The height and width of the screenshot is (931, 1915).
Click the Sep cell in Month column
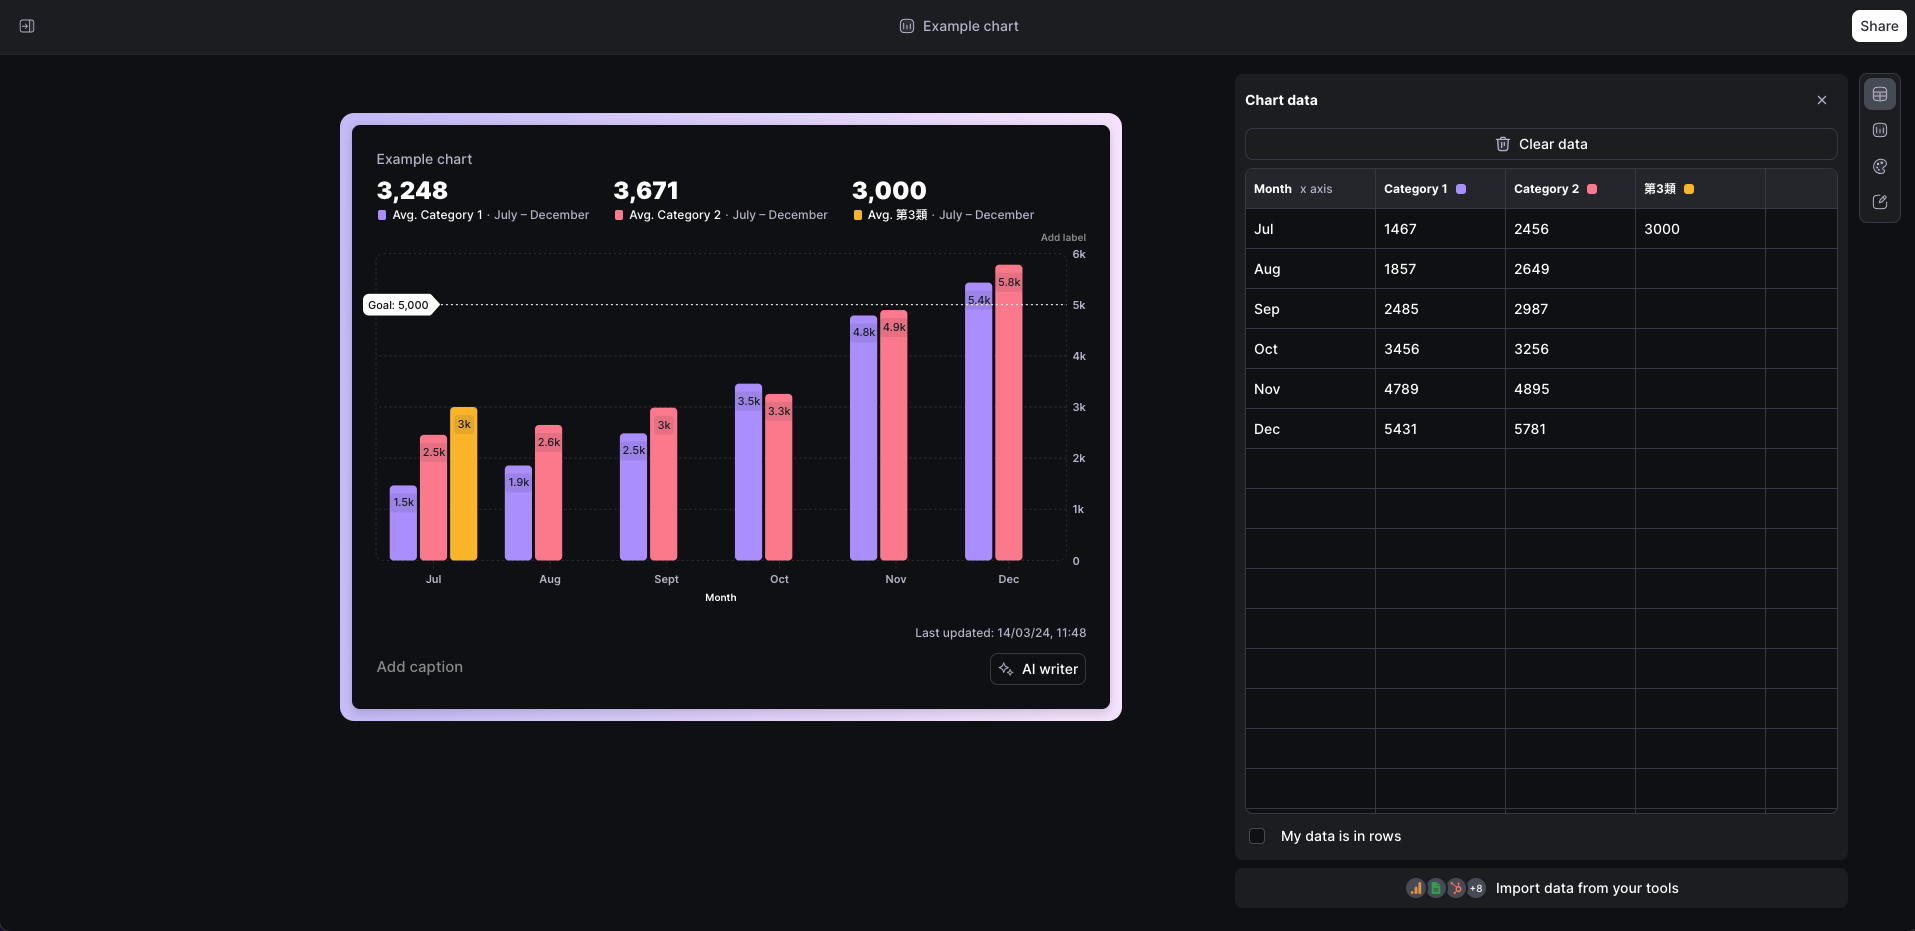1310,309
